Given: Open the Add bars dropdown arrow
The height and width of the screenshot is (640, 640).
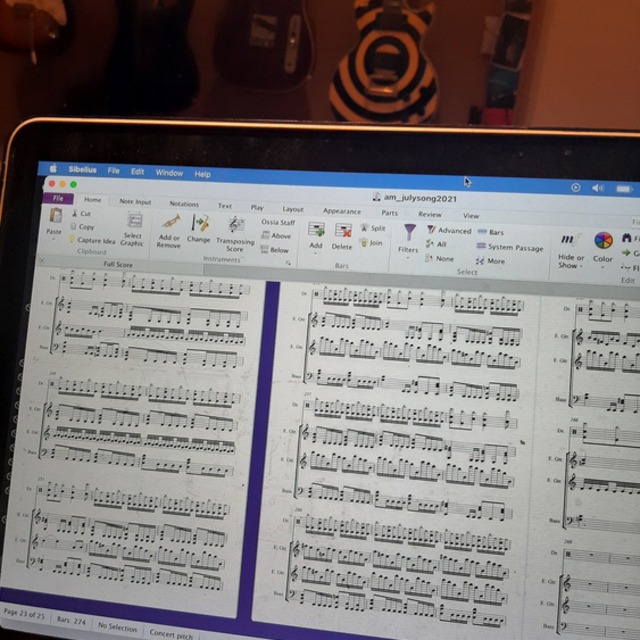Looking at the screenshot, I should coord(315,253).
